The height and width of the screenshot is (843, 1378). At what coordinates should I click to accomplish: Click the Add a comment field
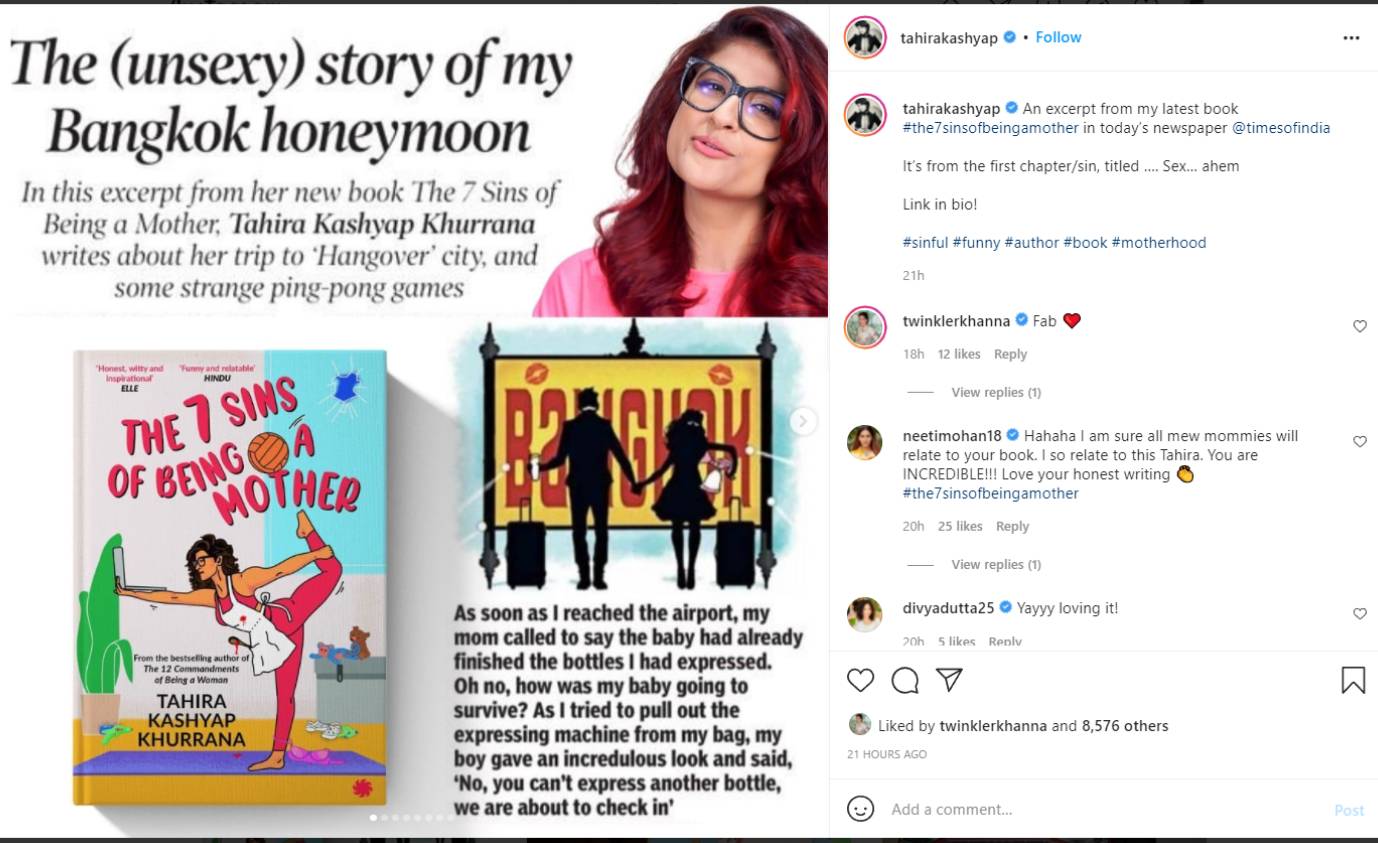click(1105, 809)
